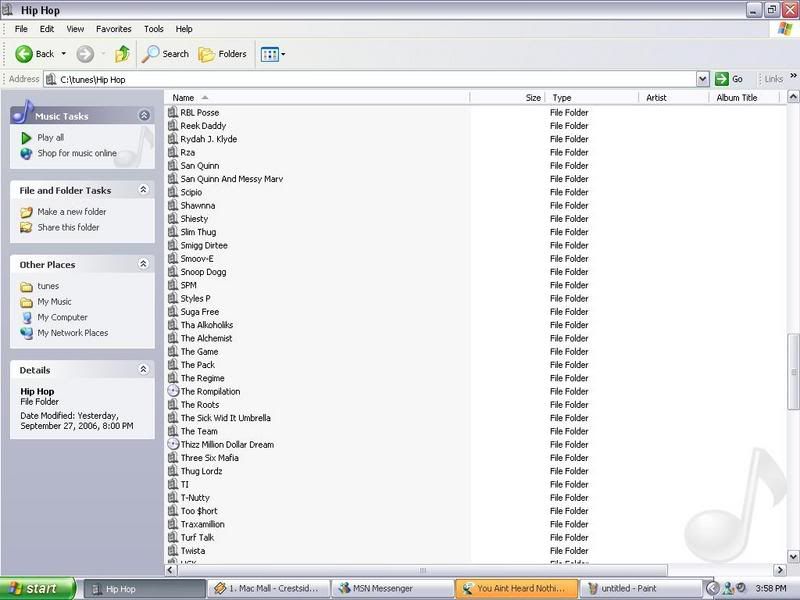Collapse the Details panel
The image size is (800, 600).
[x=143, y=369]
